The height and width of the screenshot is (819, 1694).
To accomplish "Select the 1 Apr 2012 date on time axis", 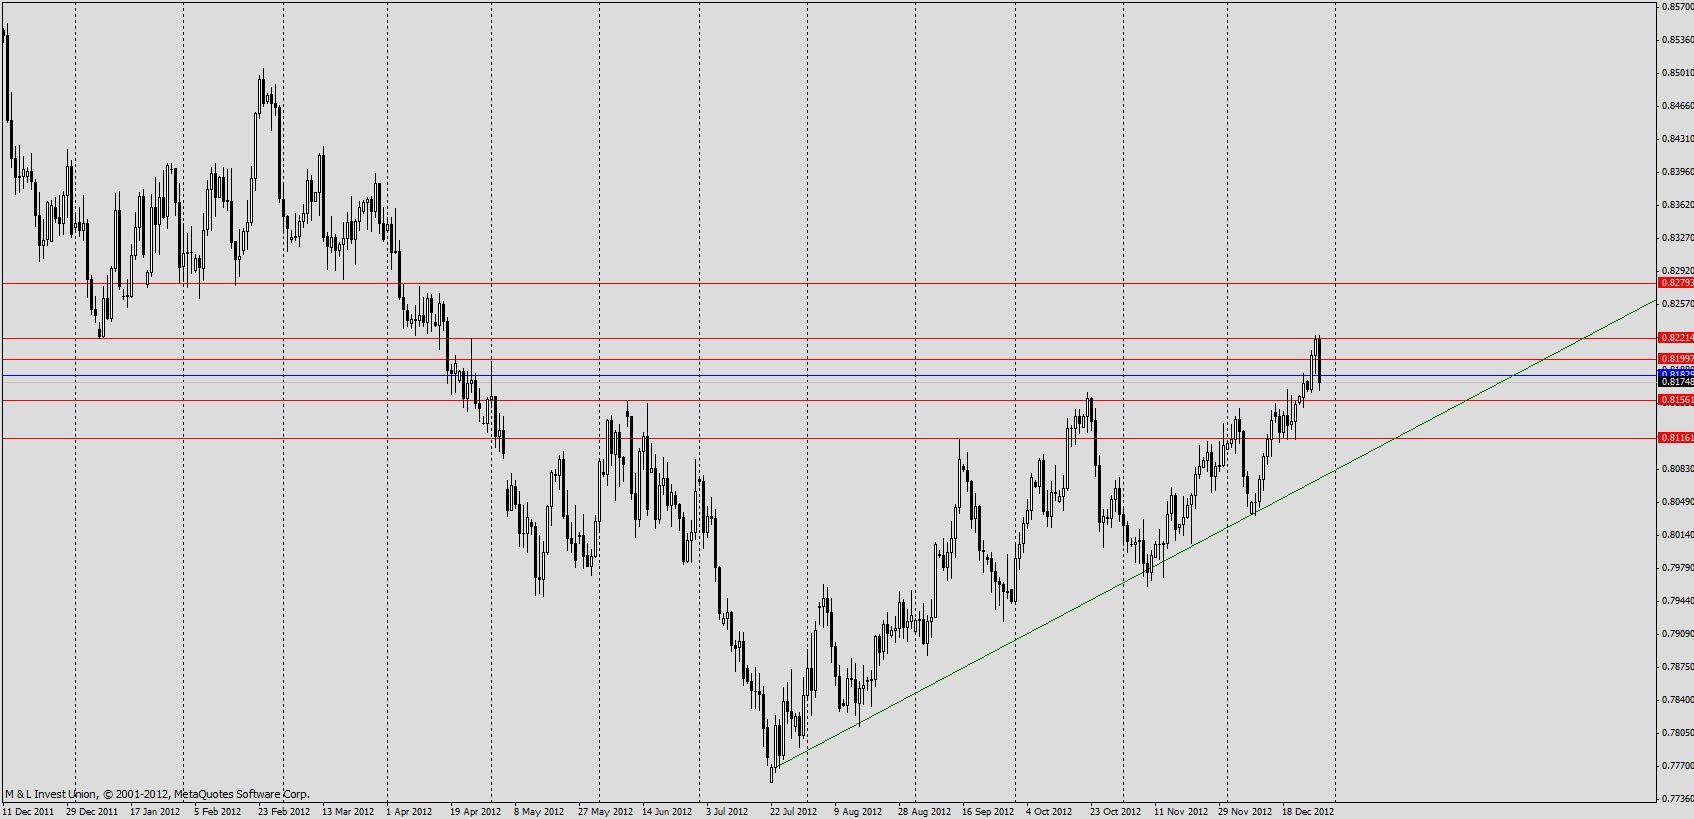I will pyautogui.click(x=409, y=811).
